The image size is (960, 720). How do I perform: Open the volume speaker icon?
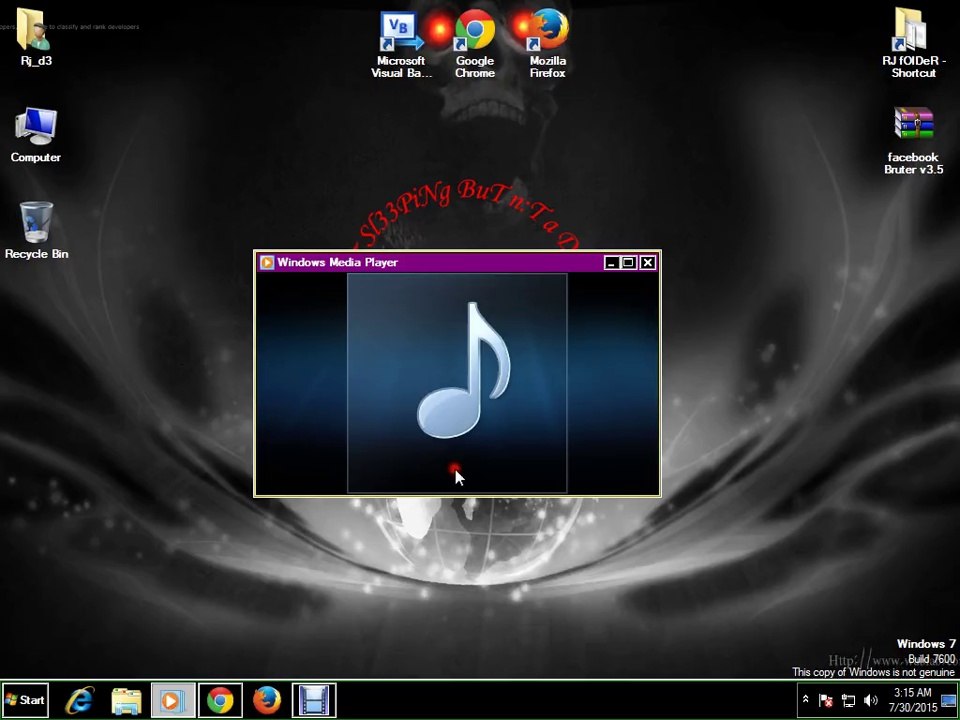(870, 700)
